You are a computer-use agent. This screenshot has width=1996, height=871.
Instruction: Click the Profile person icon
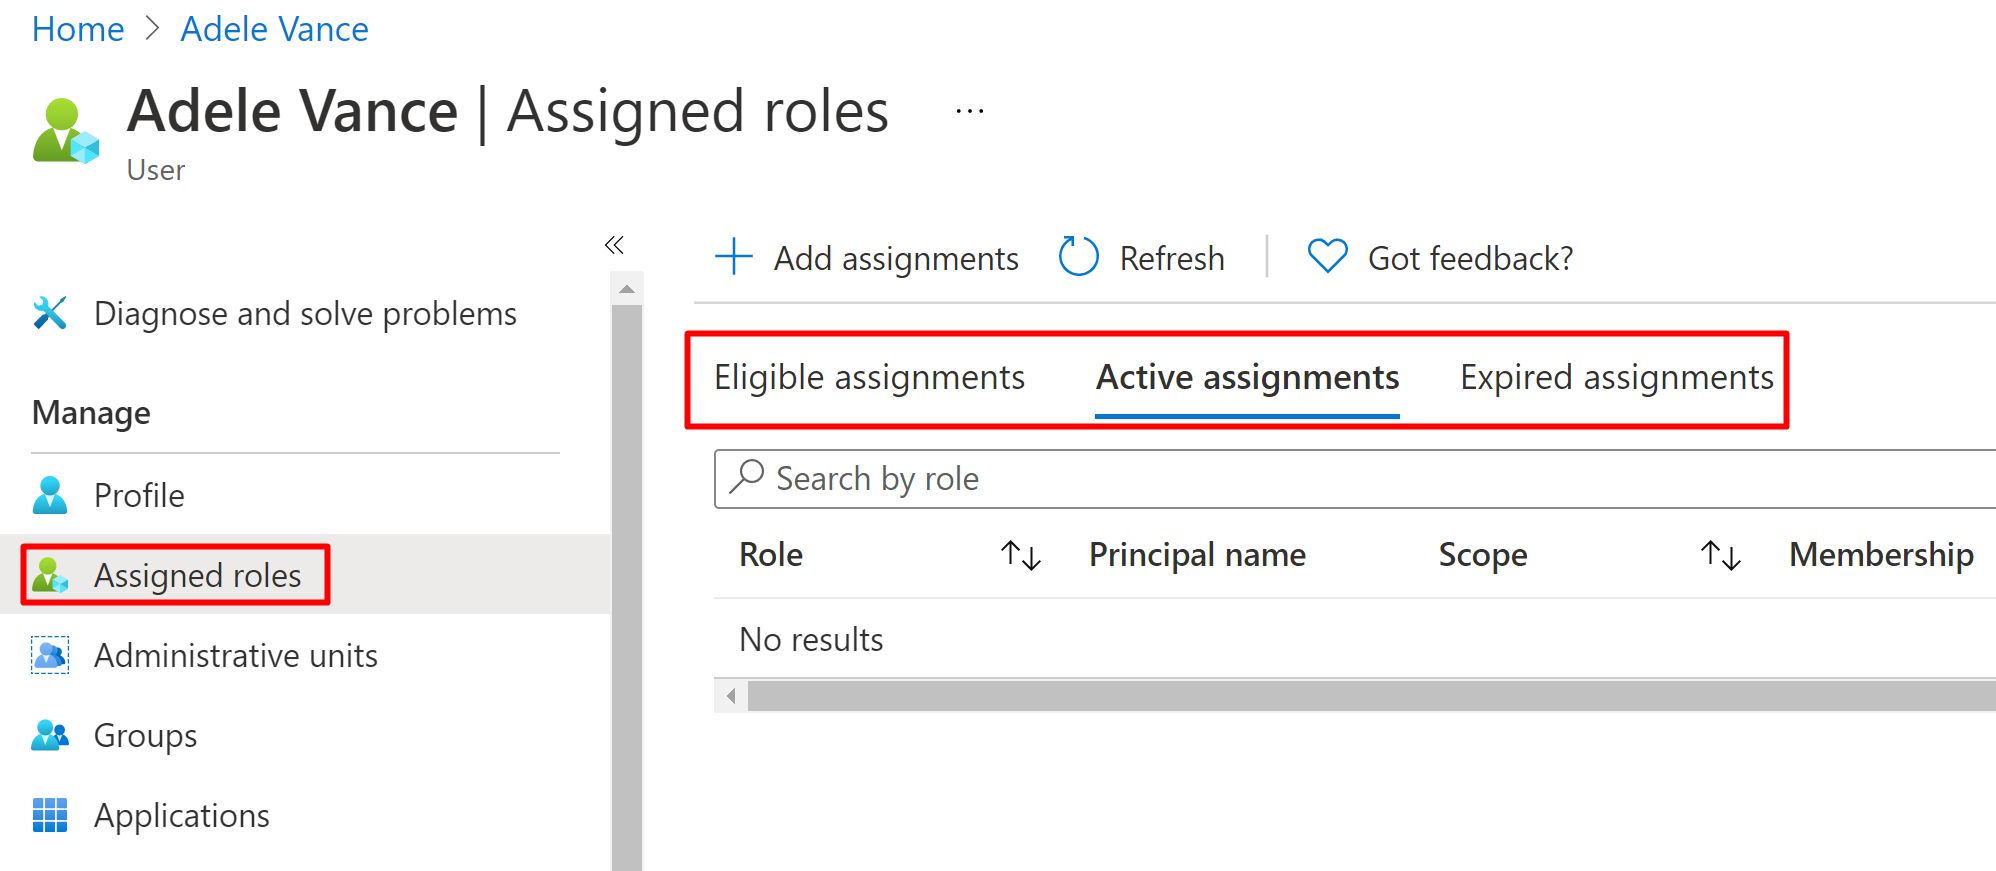[x=50, y=495]
